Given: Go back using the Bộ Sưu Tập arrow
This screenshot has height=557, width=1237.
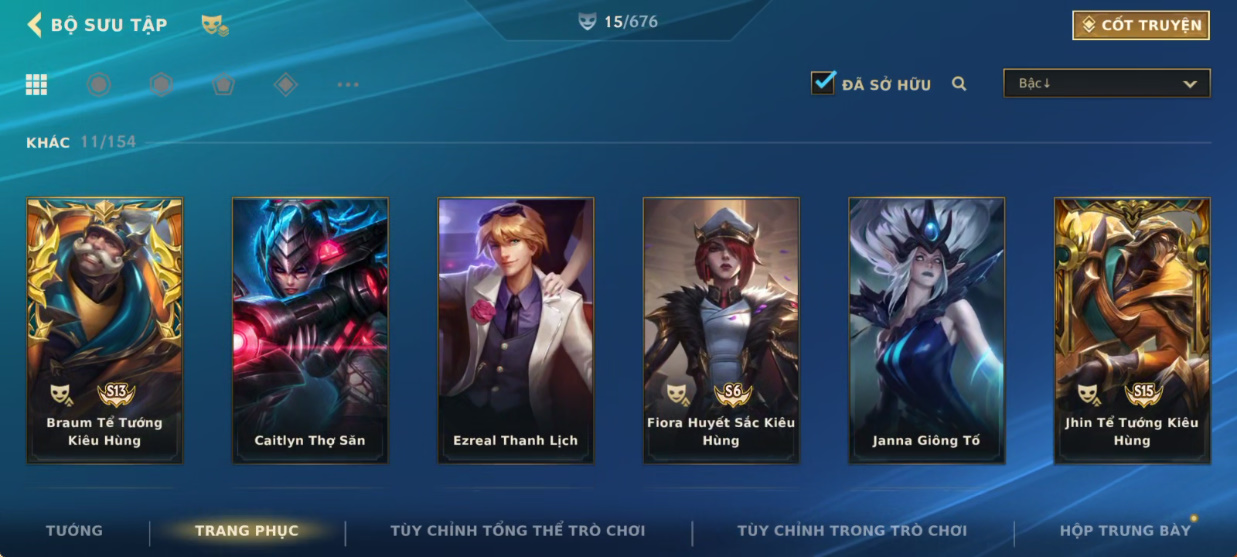Looking at the screenshot, I should 35,24.
